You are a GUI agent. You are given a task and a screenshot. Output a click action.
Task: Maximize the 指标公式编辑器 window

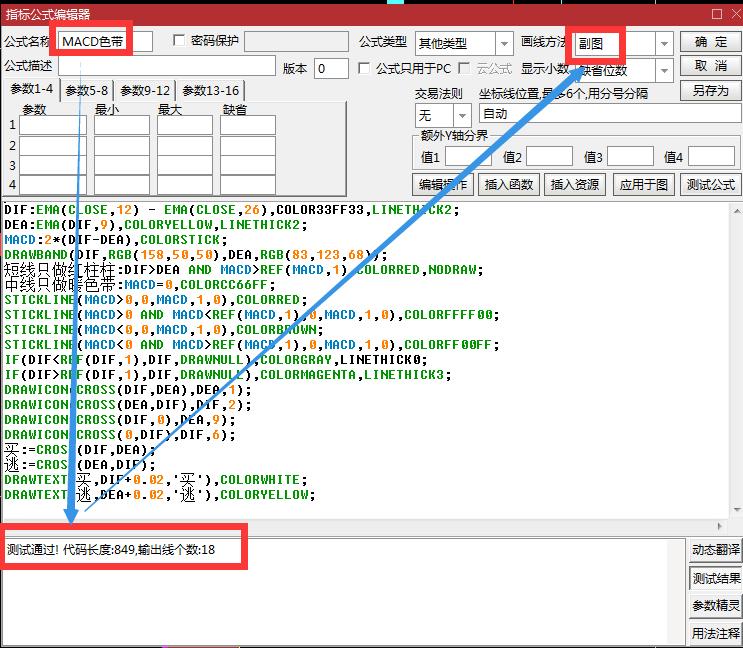(715, 14)
